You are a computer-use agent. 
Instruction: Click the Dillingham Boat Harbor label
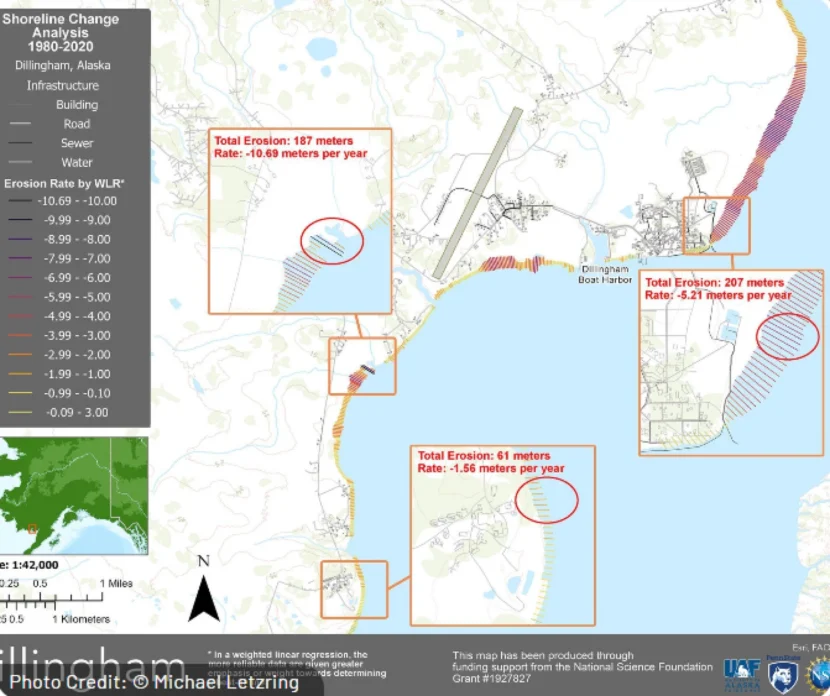click(x=606, y=274)
